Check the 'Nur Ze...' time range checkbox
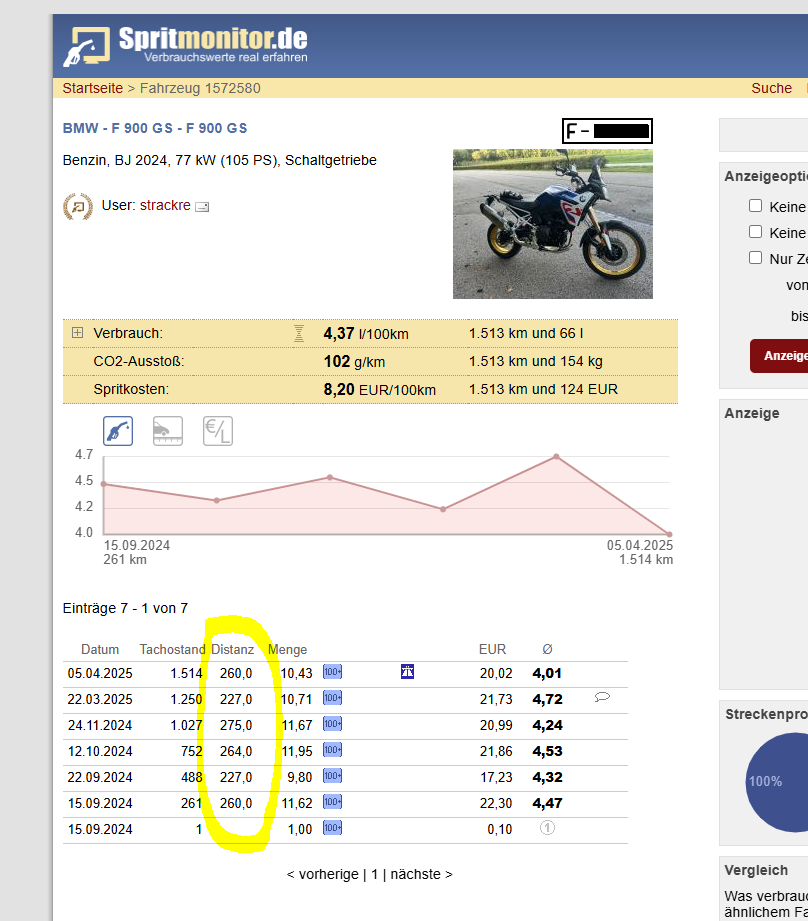The image size is (808, 921). pyautogui.click(x=756, y=258)
